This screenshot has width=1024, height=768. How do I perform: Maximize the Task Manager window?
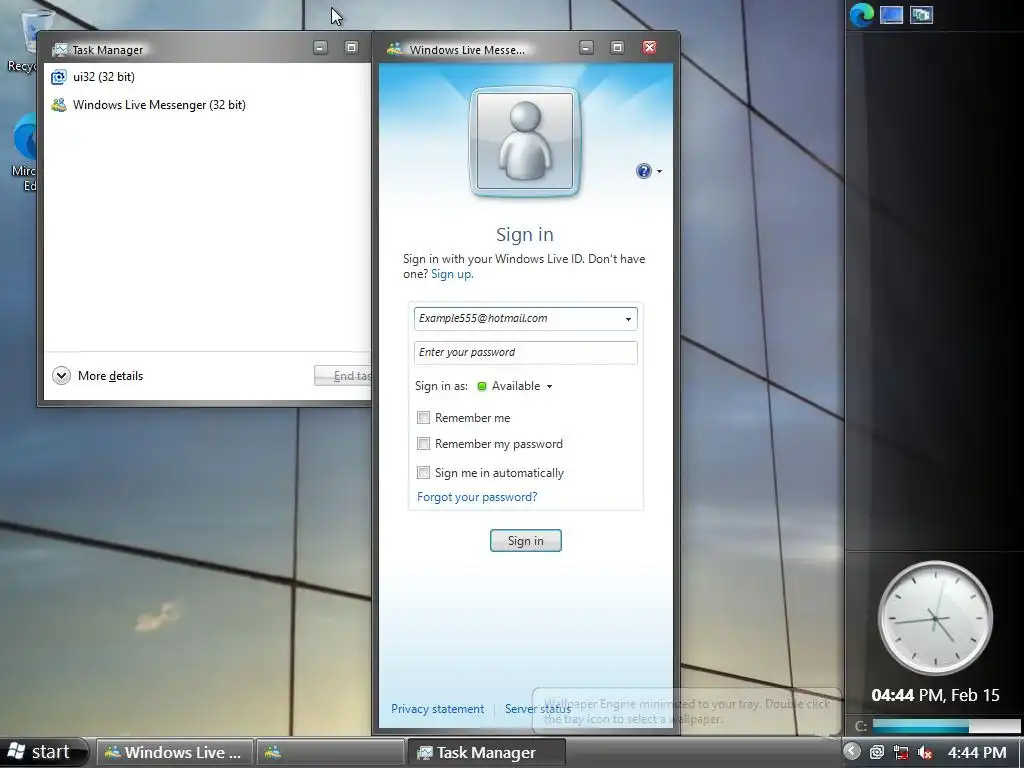point(351,47)
